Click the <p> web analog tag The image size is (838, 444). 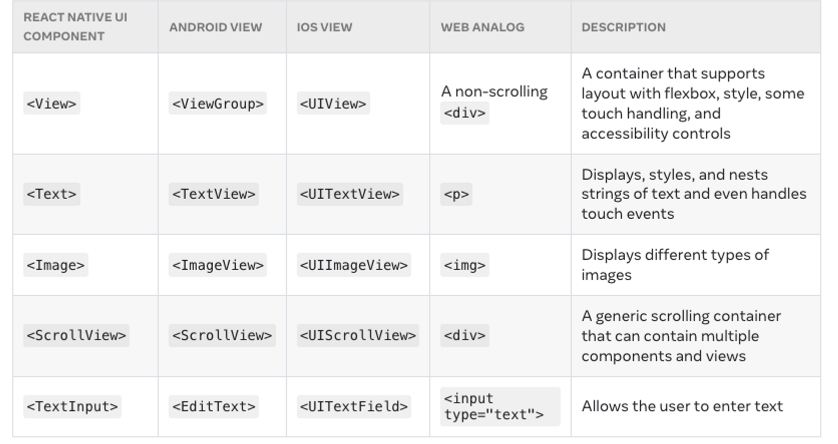tap(456, 194)
